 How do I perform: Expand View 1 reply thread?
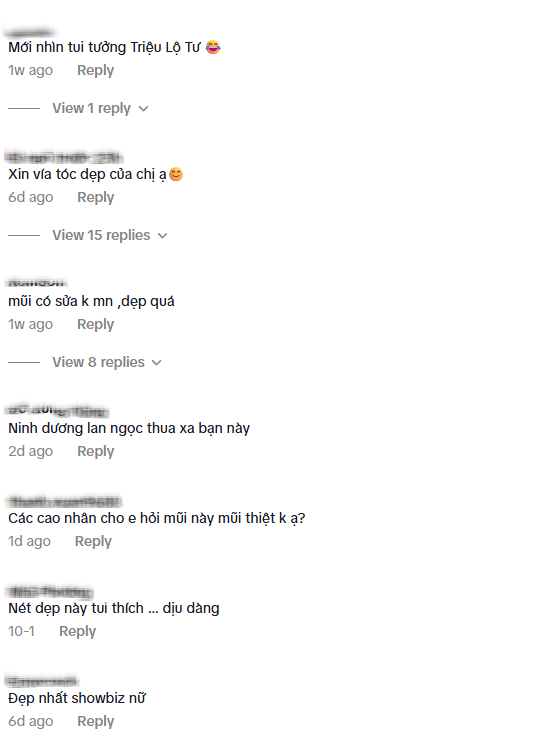(92, 108)
